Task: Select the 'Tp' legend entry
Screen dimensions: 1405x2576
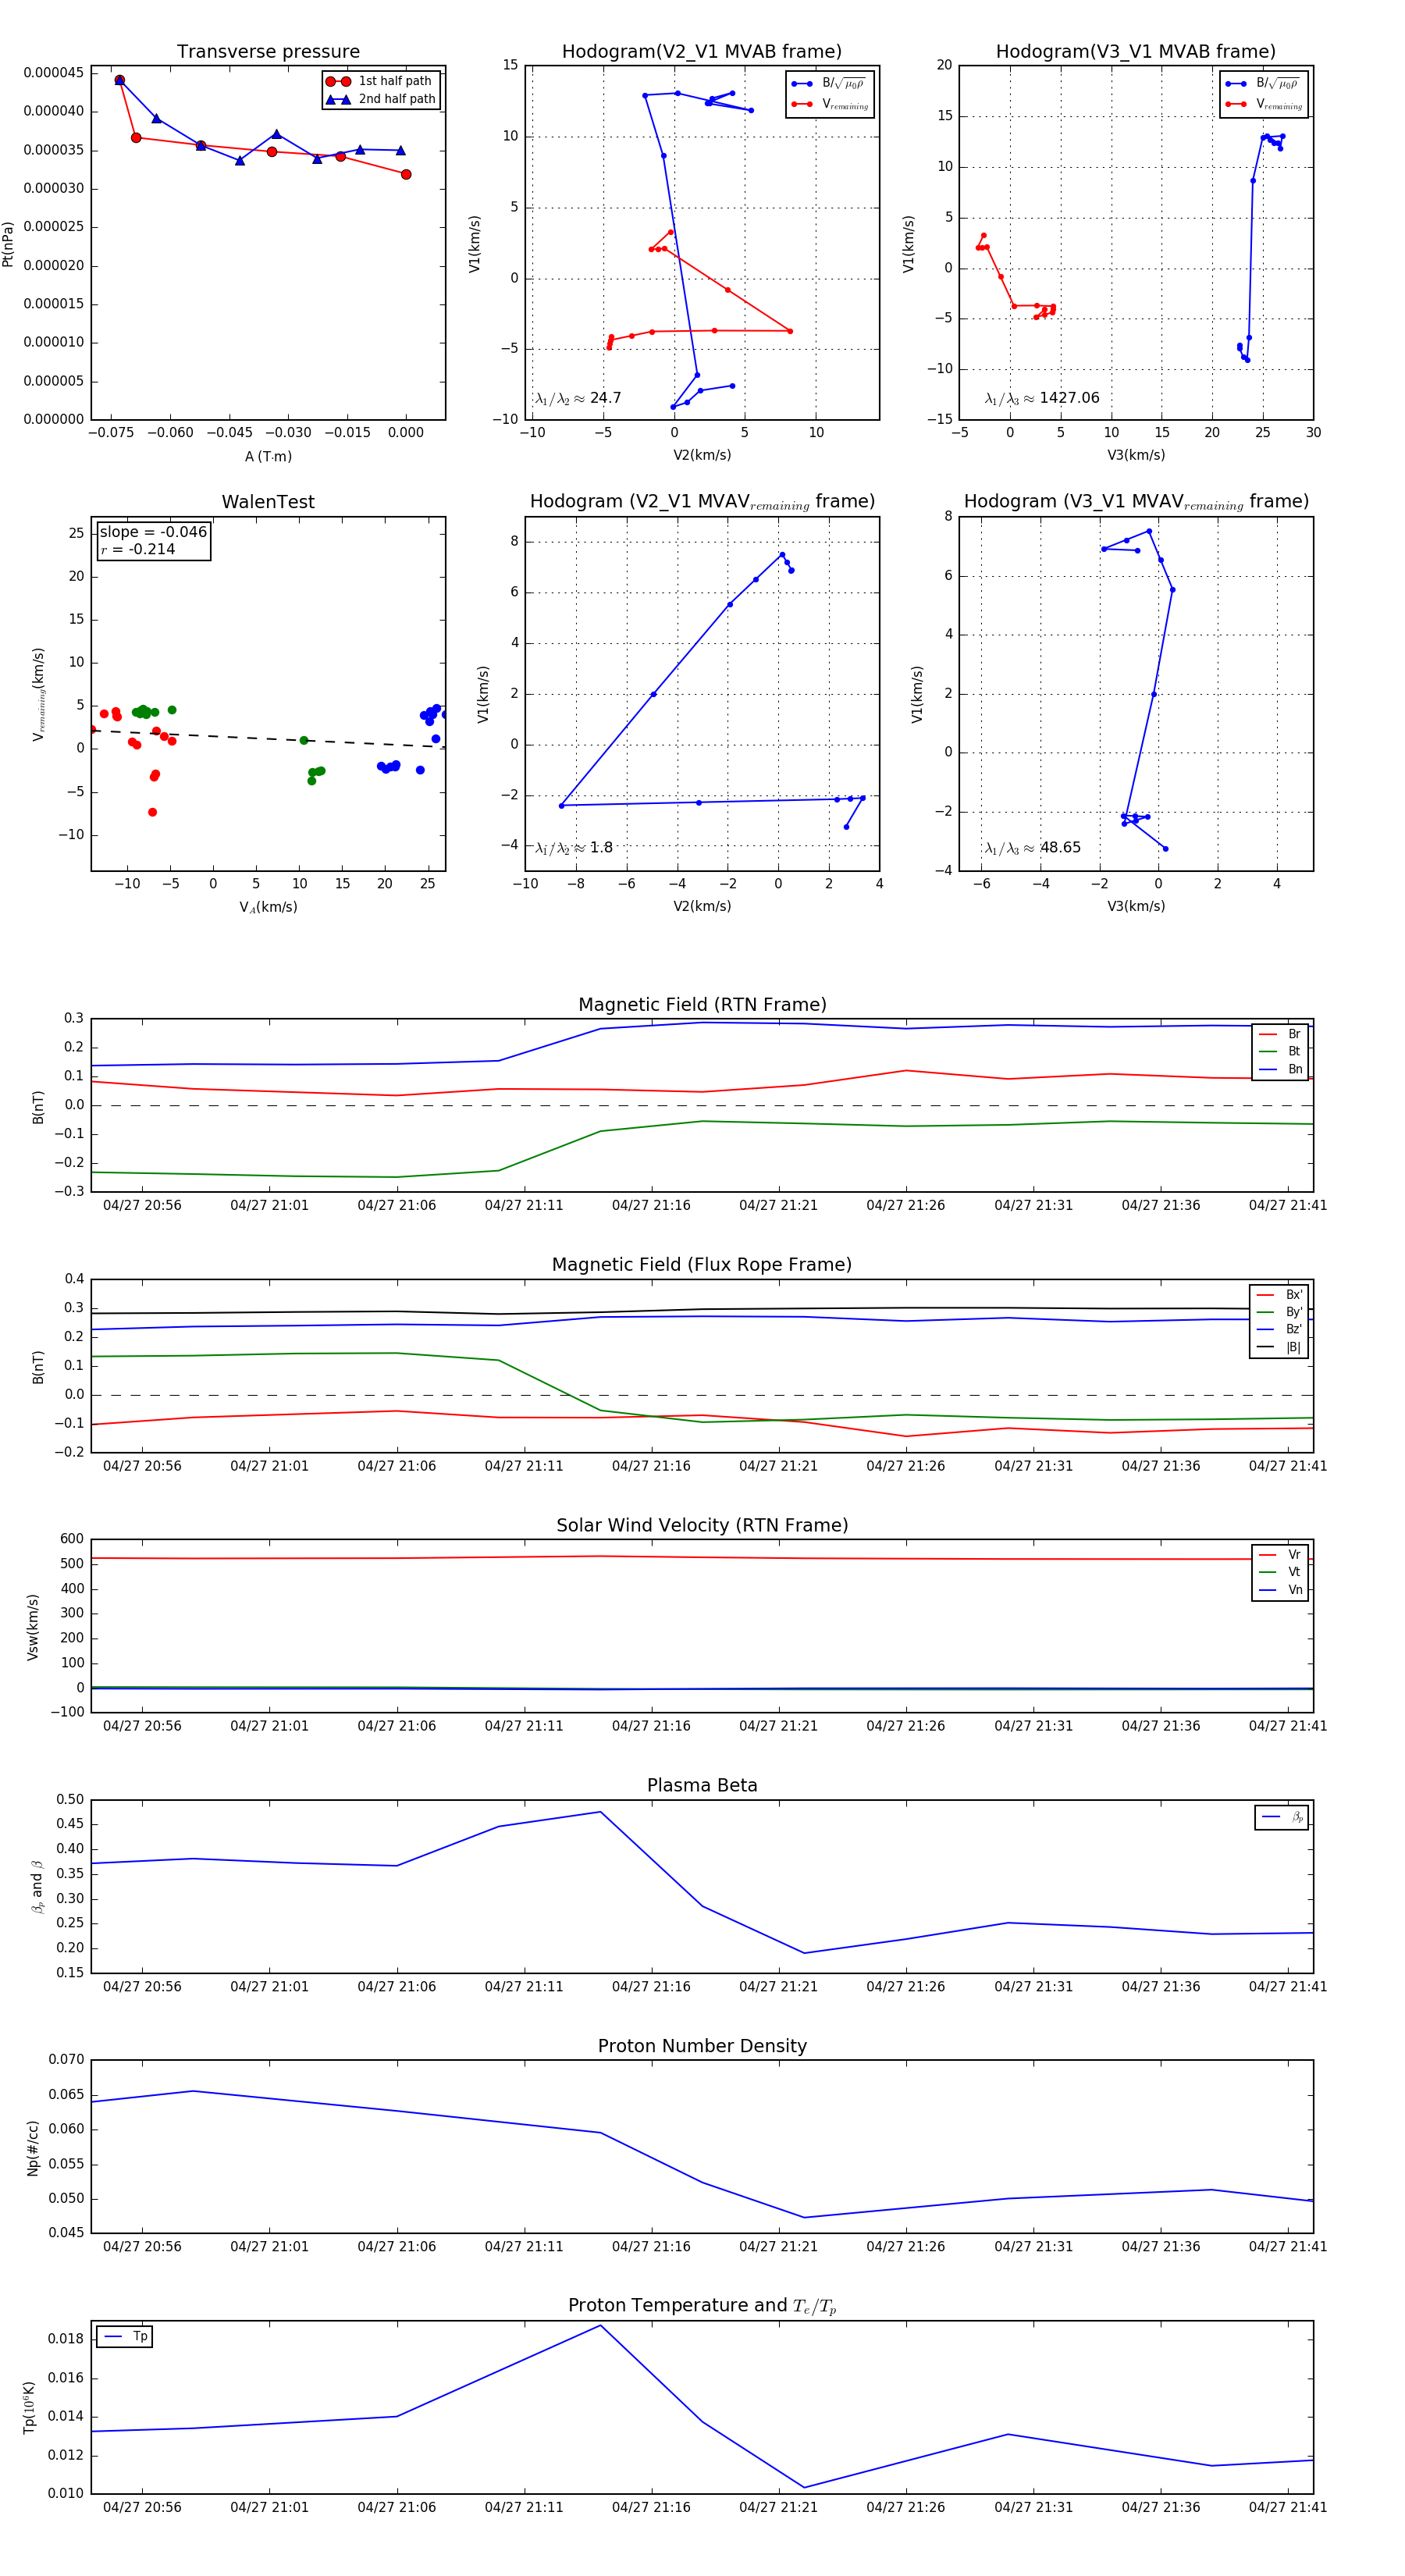Action: pyautogui.click(x=125, y=2337)
